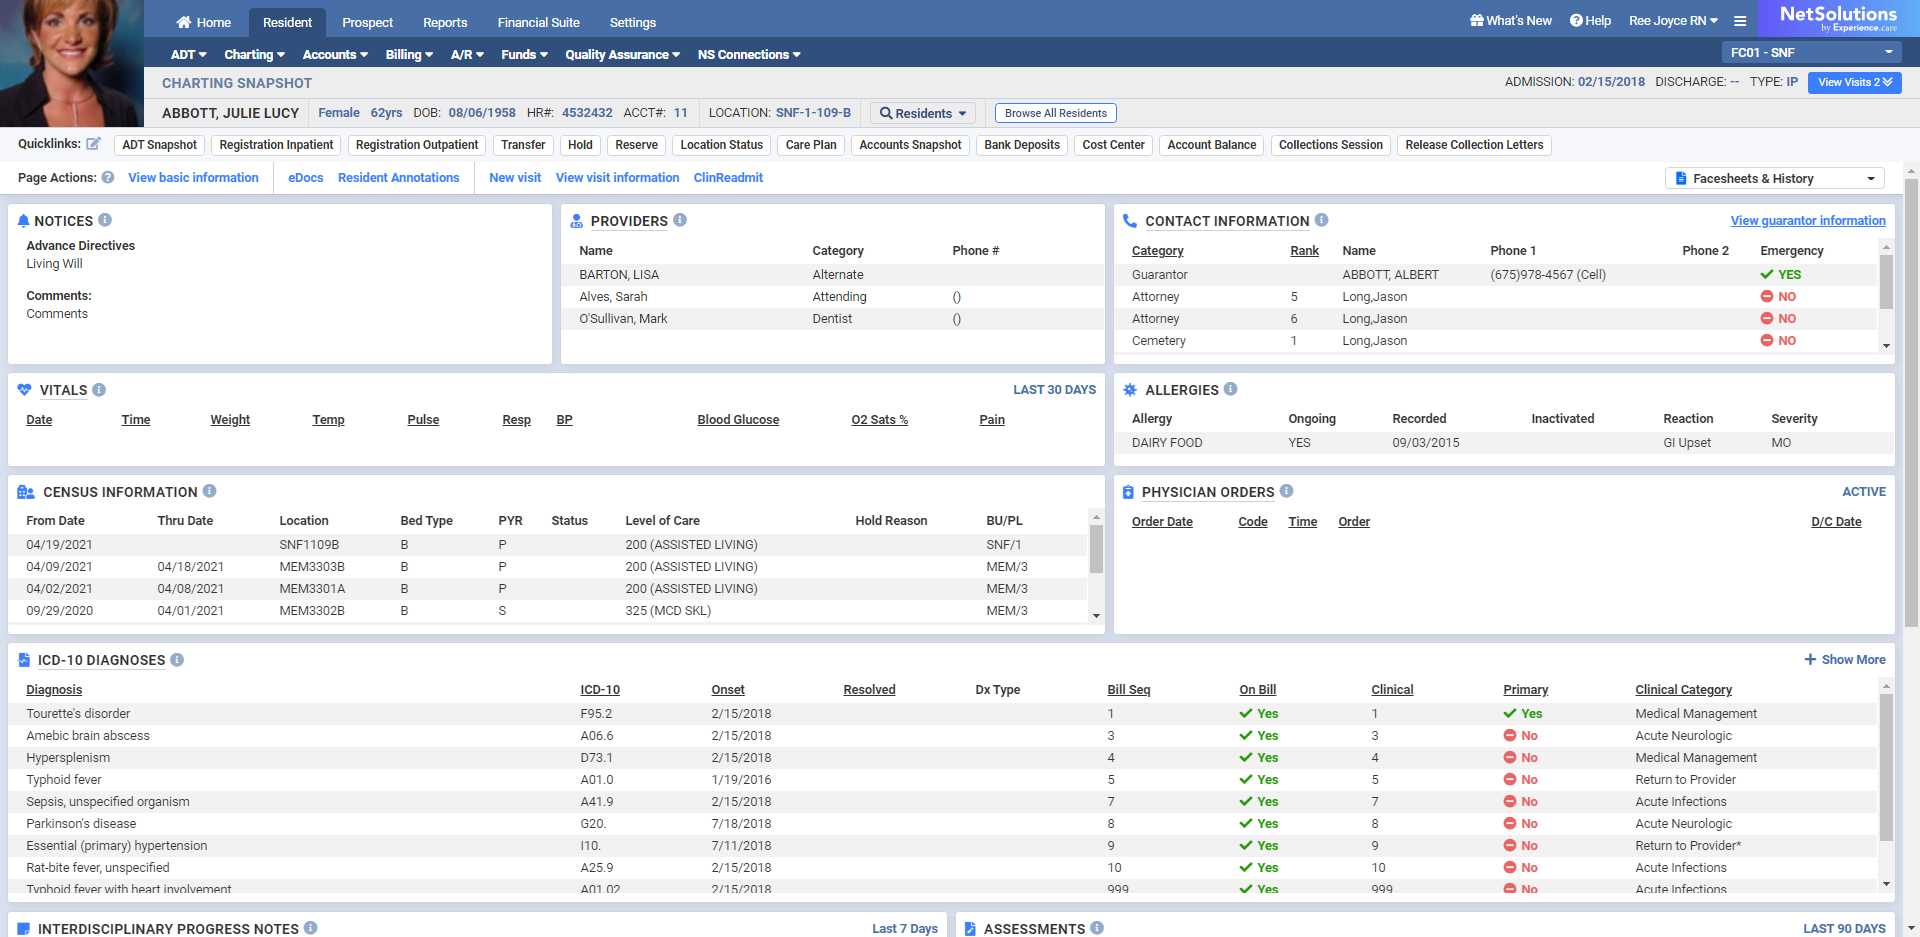Screen dimensions: 1920x937
Task: Click the edit Quicklinks pencil icon
Action: coord(93,144)
